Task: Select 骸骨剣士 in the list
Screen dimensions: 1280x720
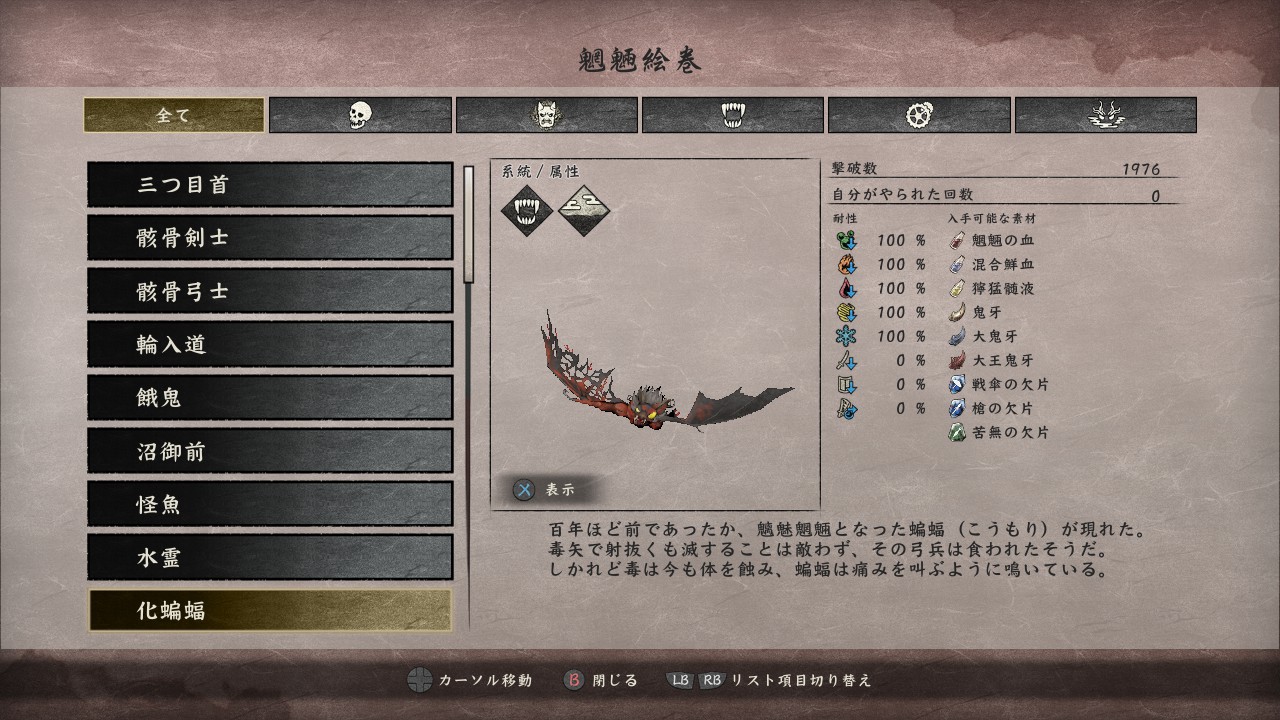Action: [x=270, y=238]
